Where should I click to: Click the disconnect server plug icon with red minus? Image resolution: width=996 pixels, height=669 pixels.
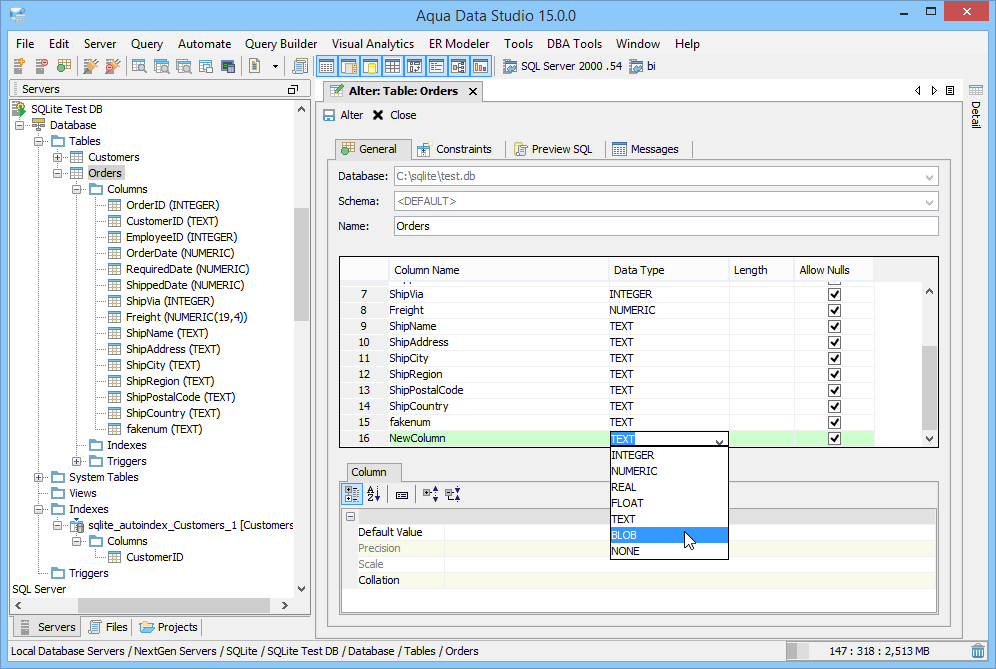pos(112,65)
